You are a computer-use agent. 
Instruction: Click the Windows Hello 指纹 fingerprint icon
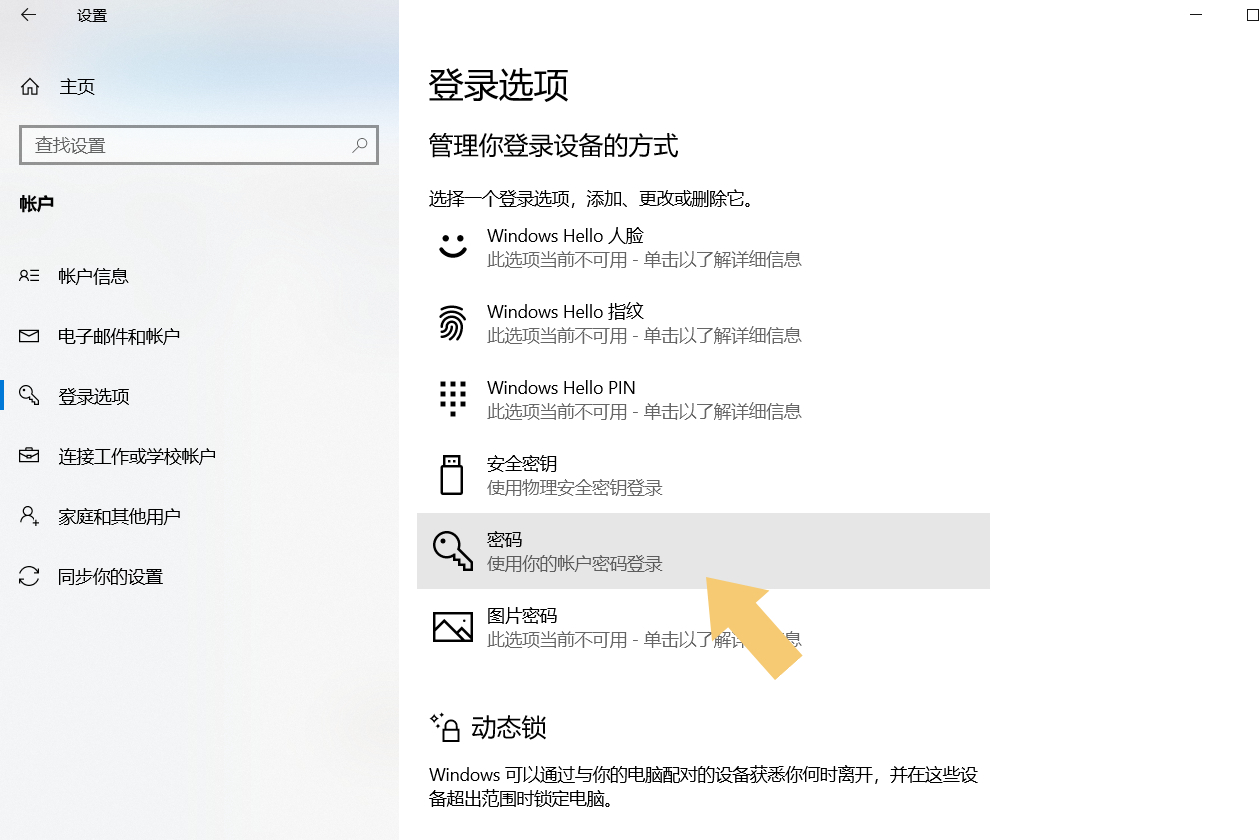click(452, 322)
